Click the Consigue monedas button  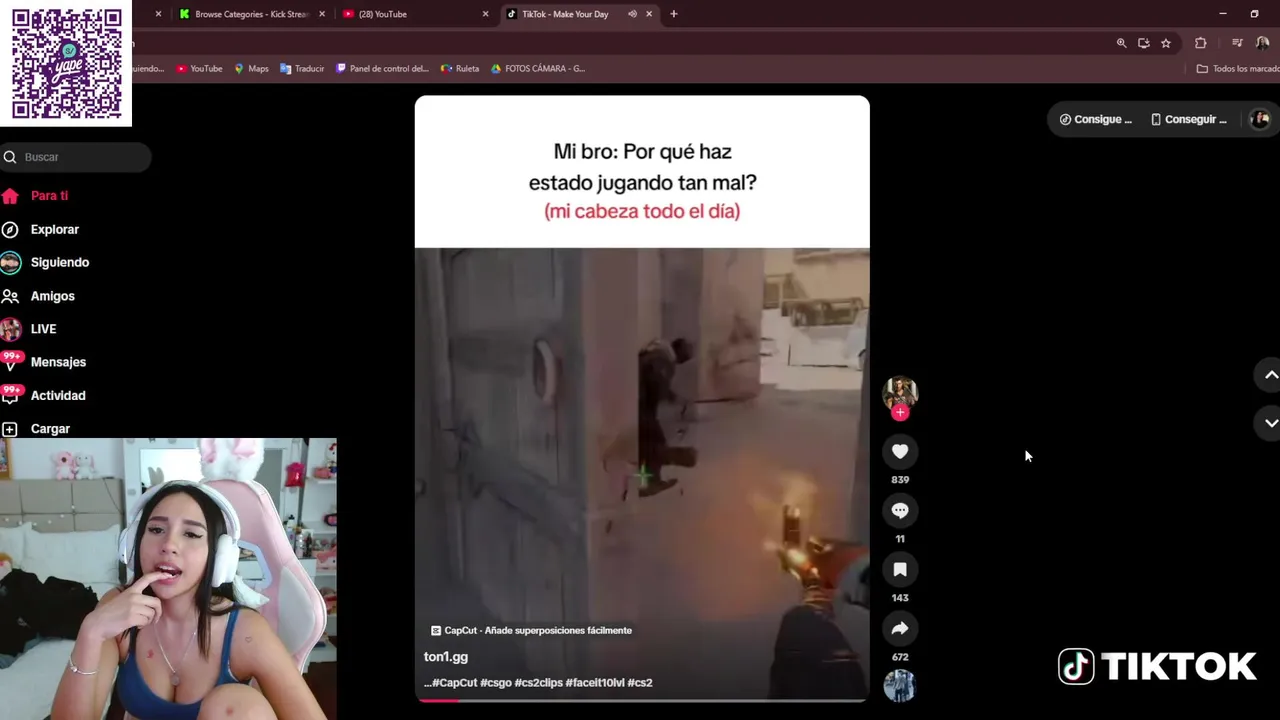pos(1096,119)
